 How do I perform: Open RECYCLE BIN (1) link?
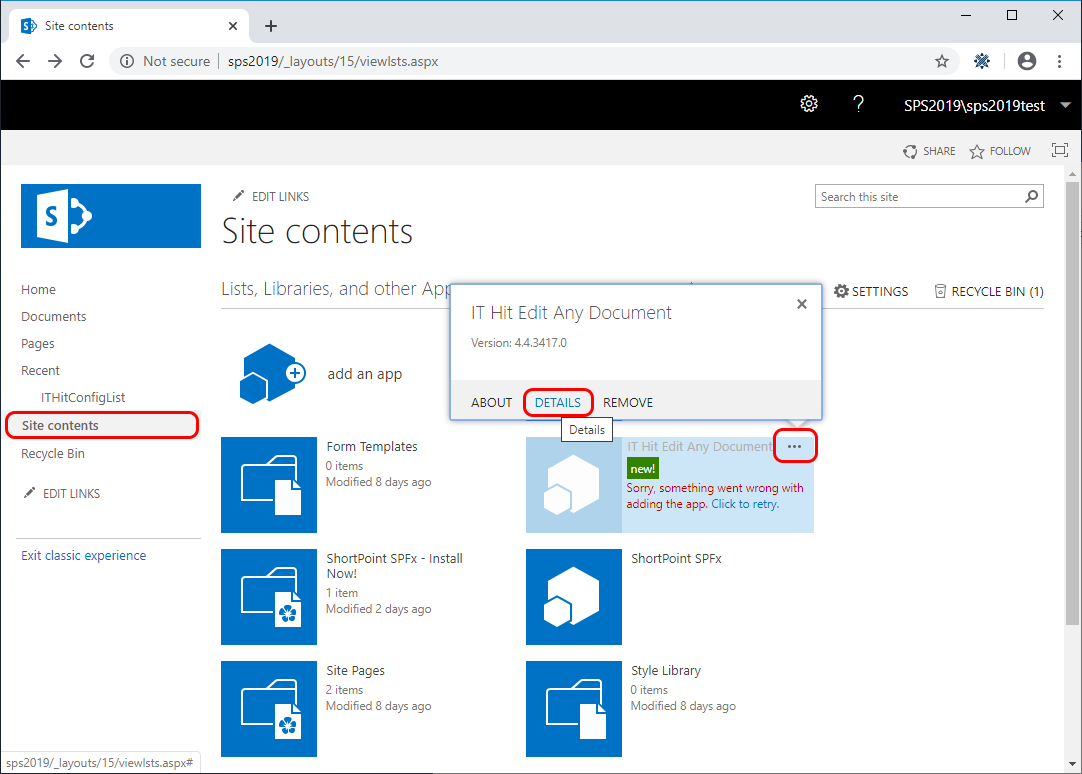(x=989, y=291)
